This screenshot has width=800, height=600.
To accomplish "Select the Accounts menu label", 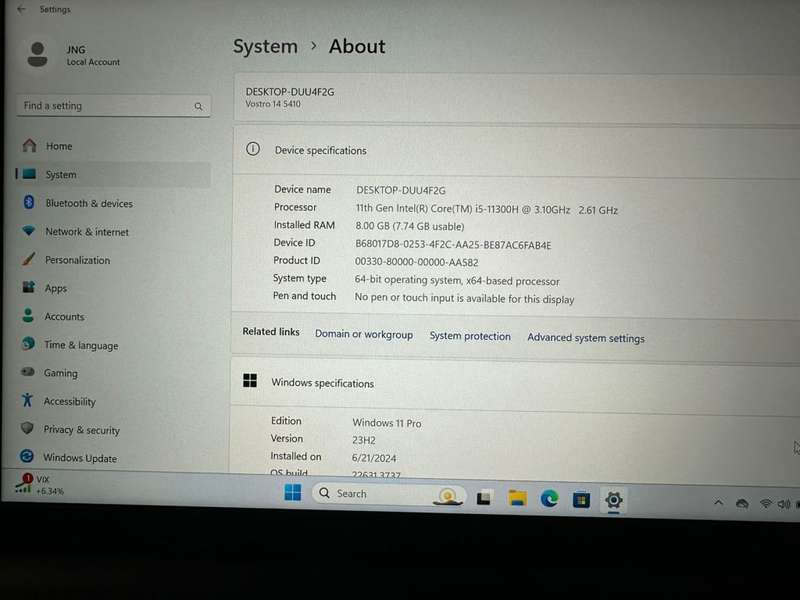I will click(x=64, y=316).
